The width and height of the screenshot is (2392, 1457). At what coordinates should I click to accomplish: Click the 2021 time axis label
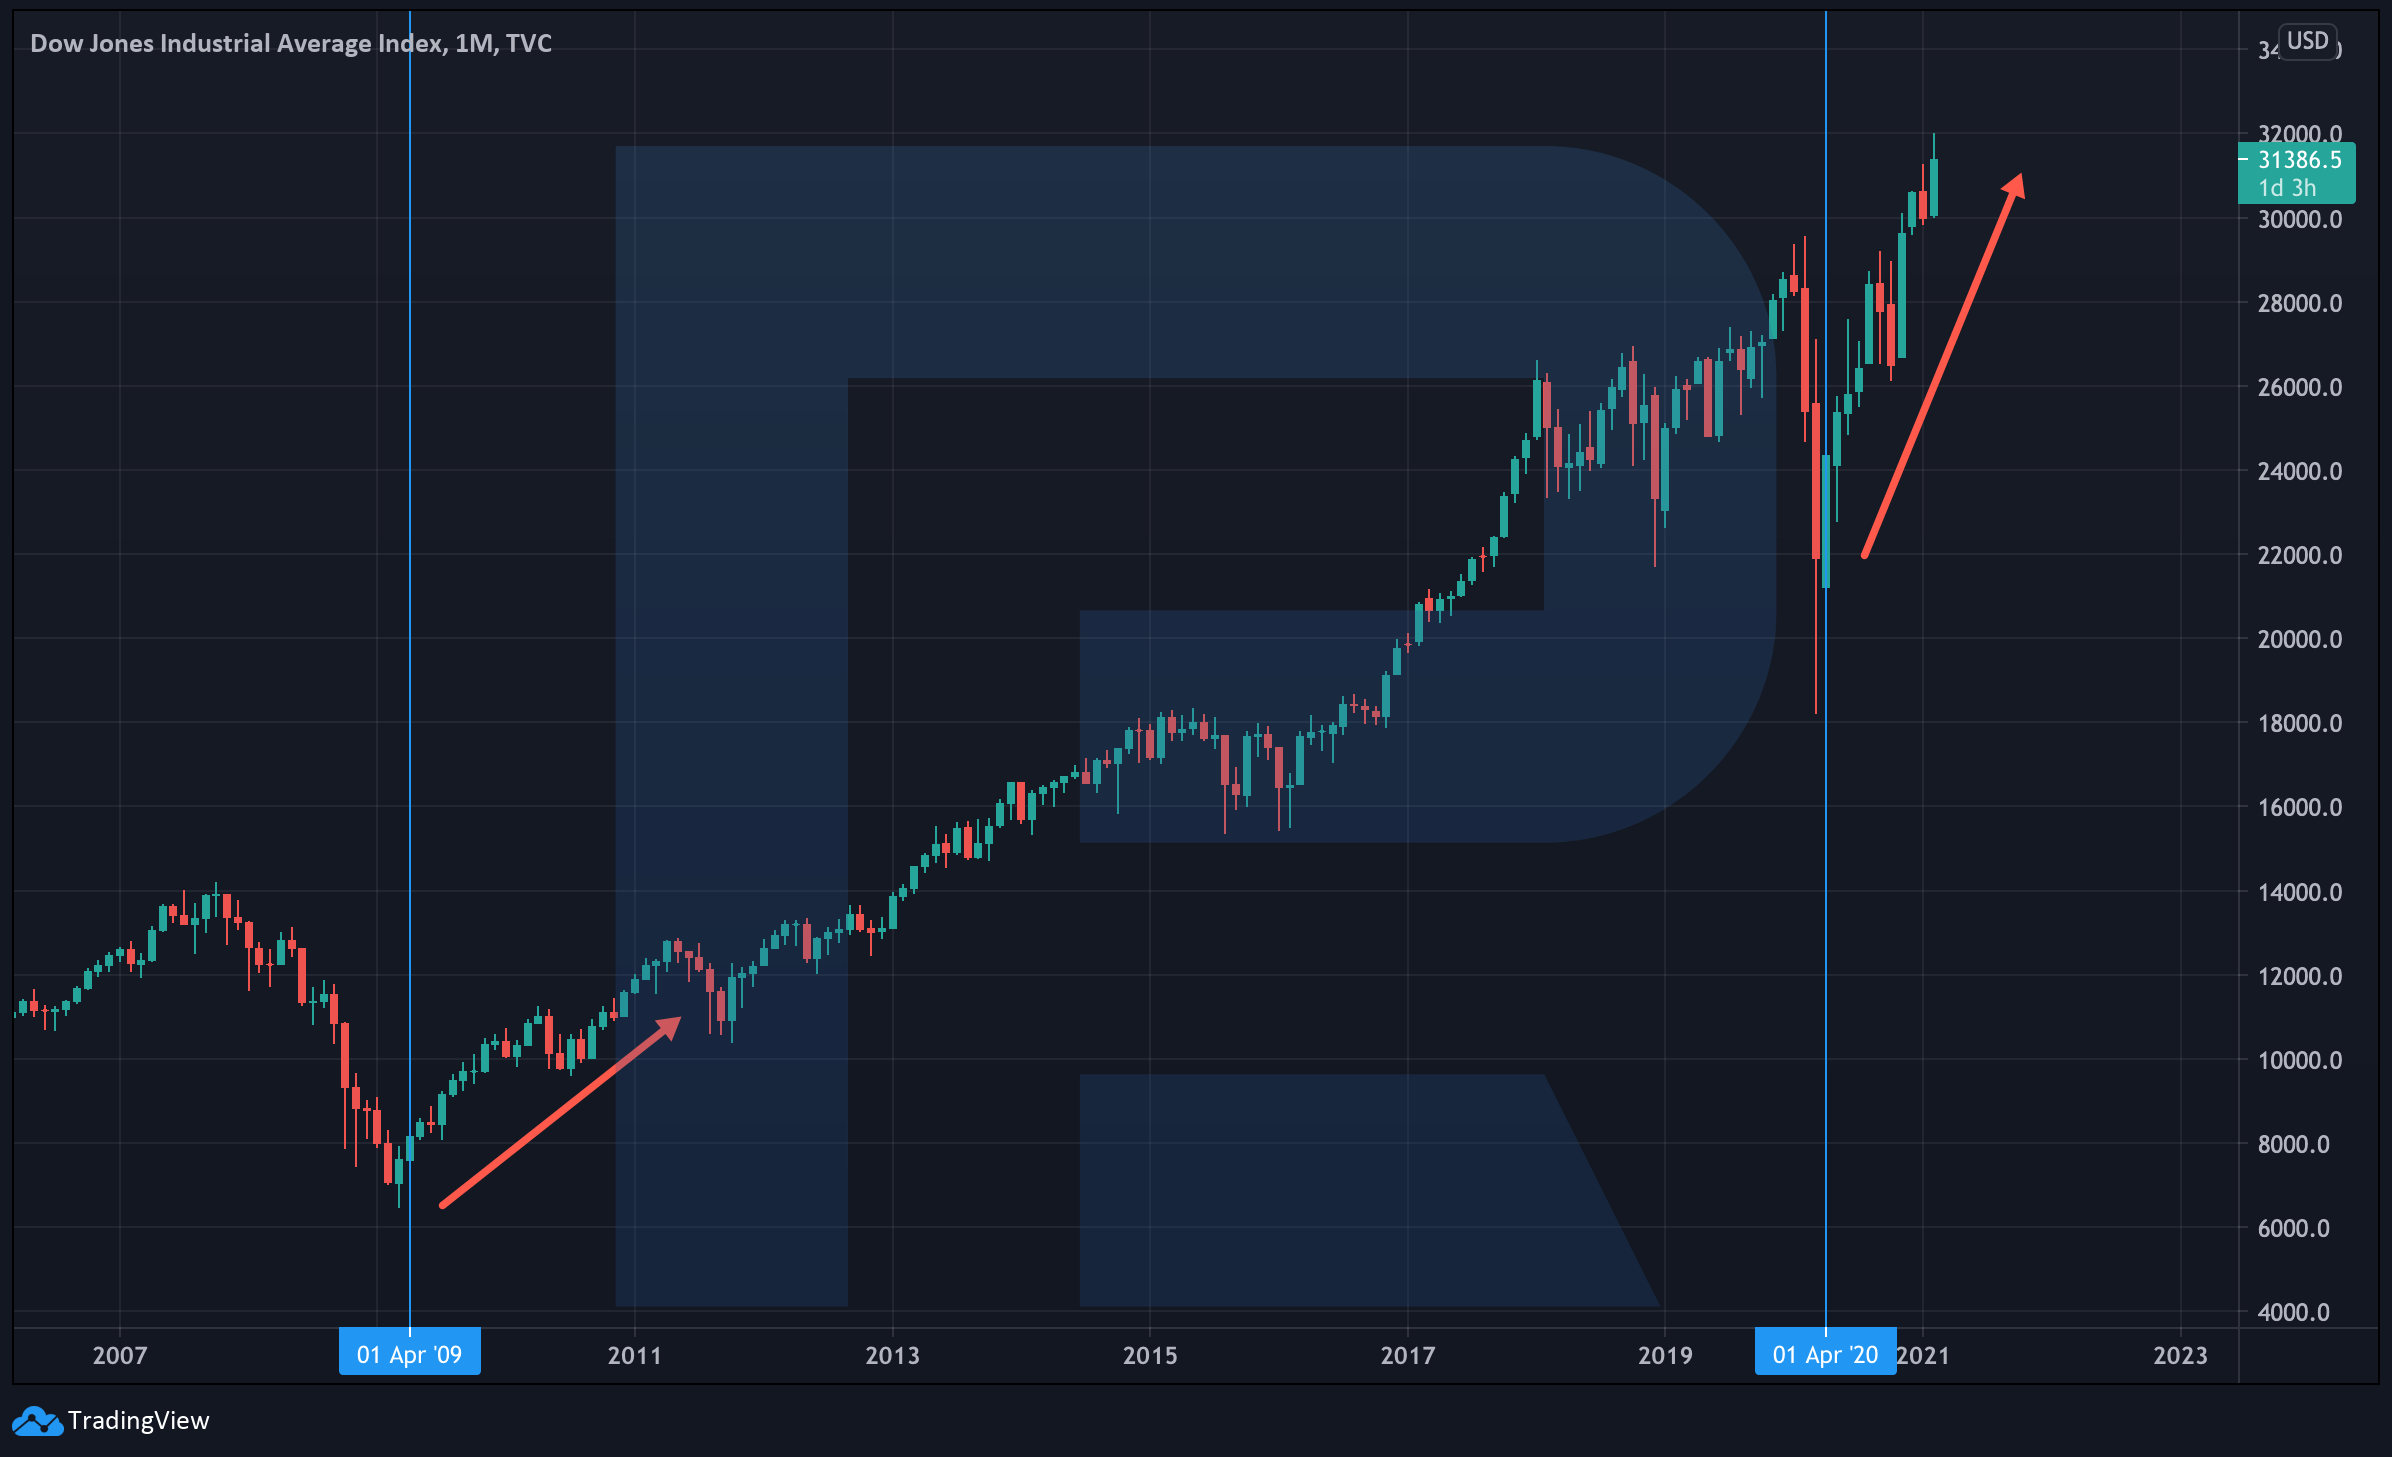coord(1924,1356)
